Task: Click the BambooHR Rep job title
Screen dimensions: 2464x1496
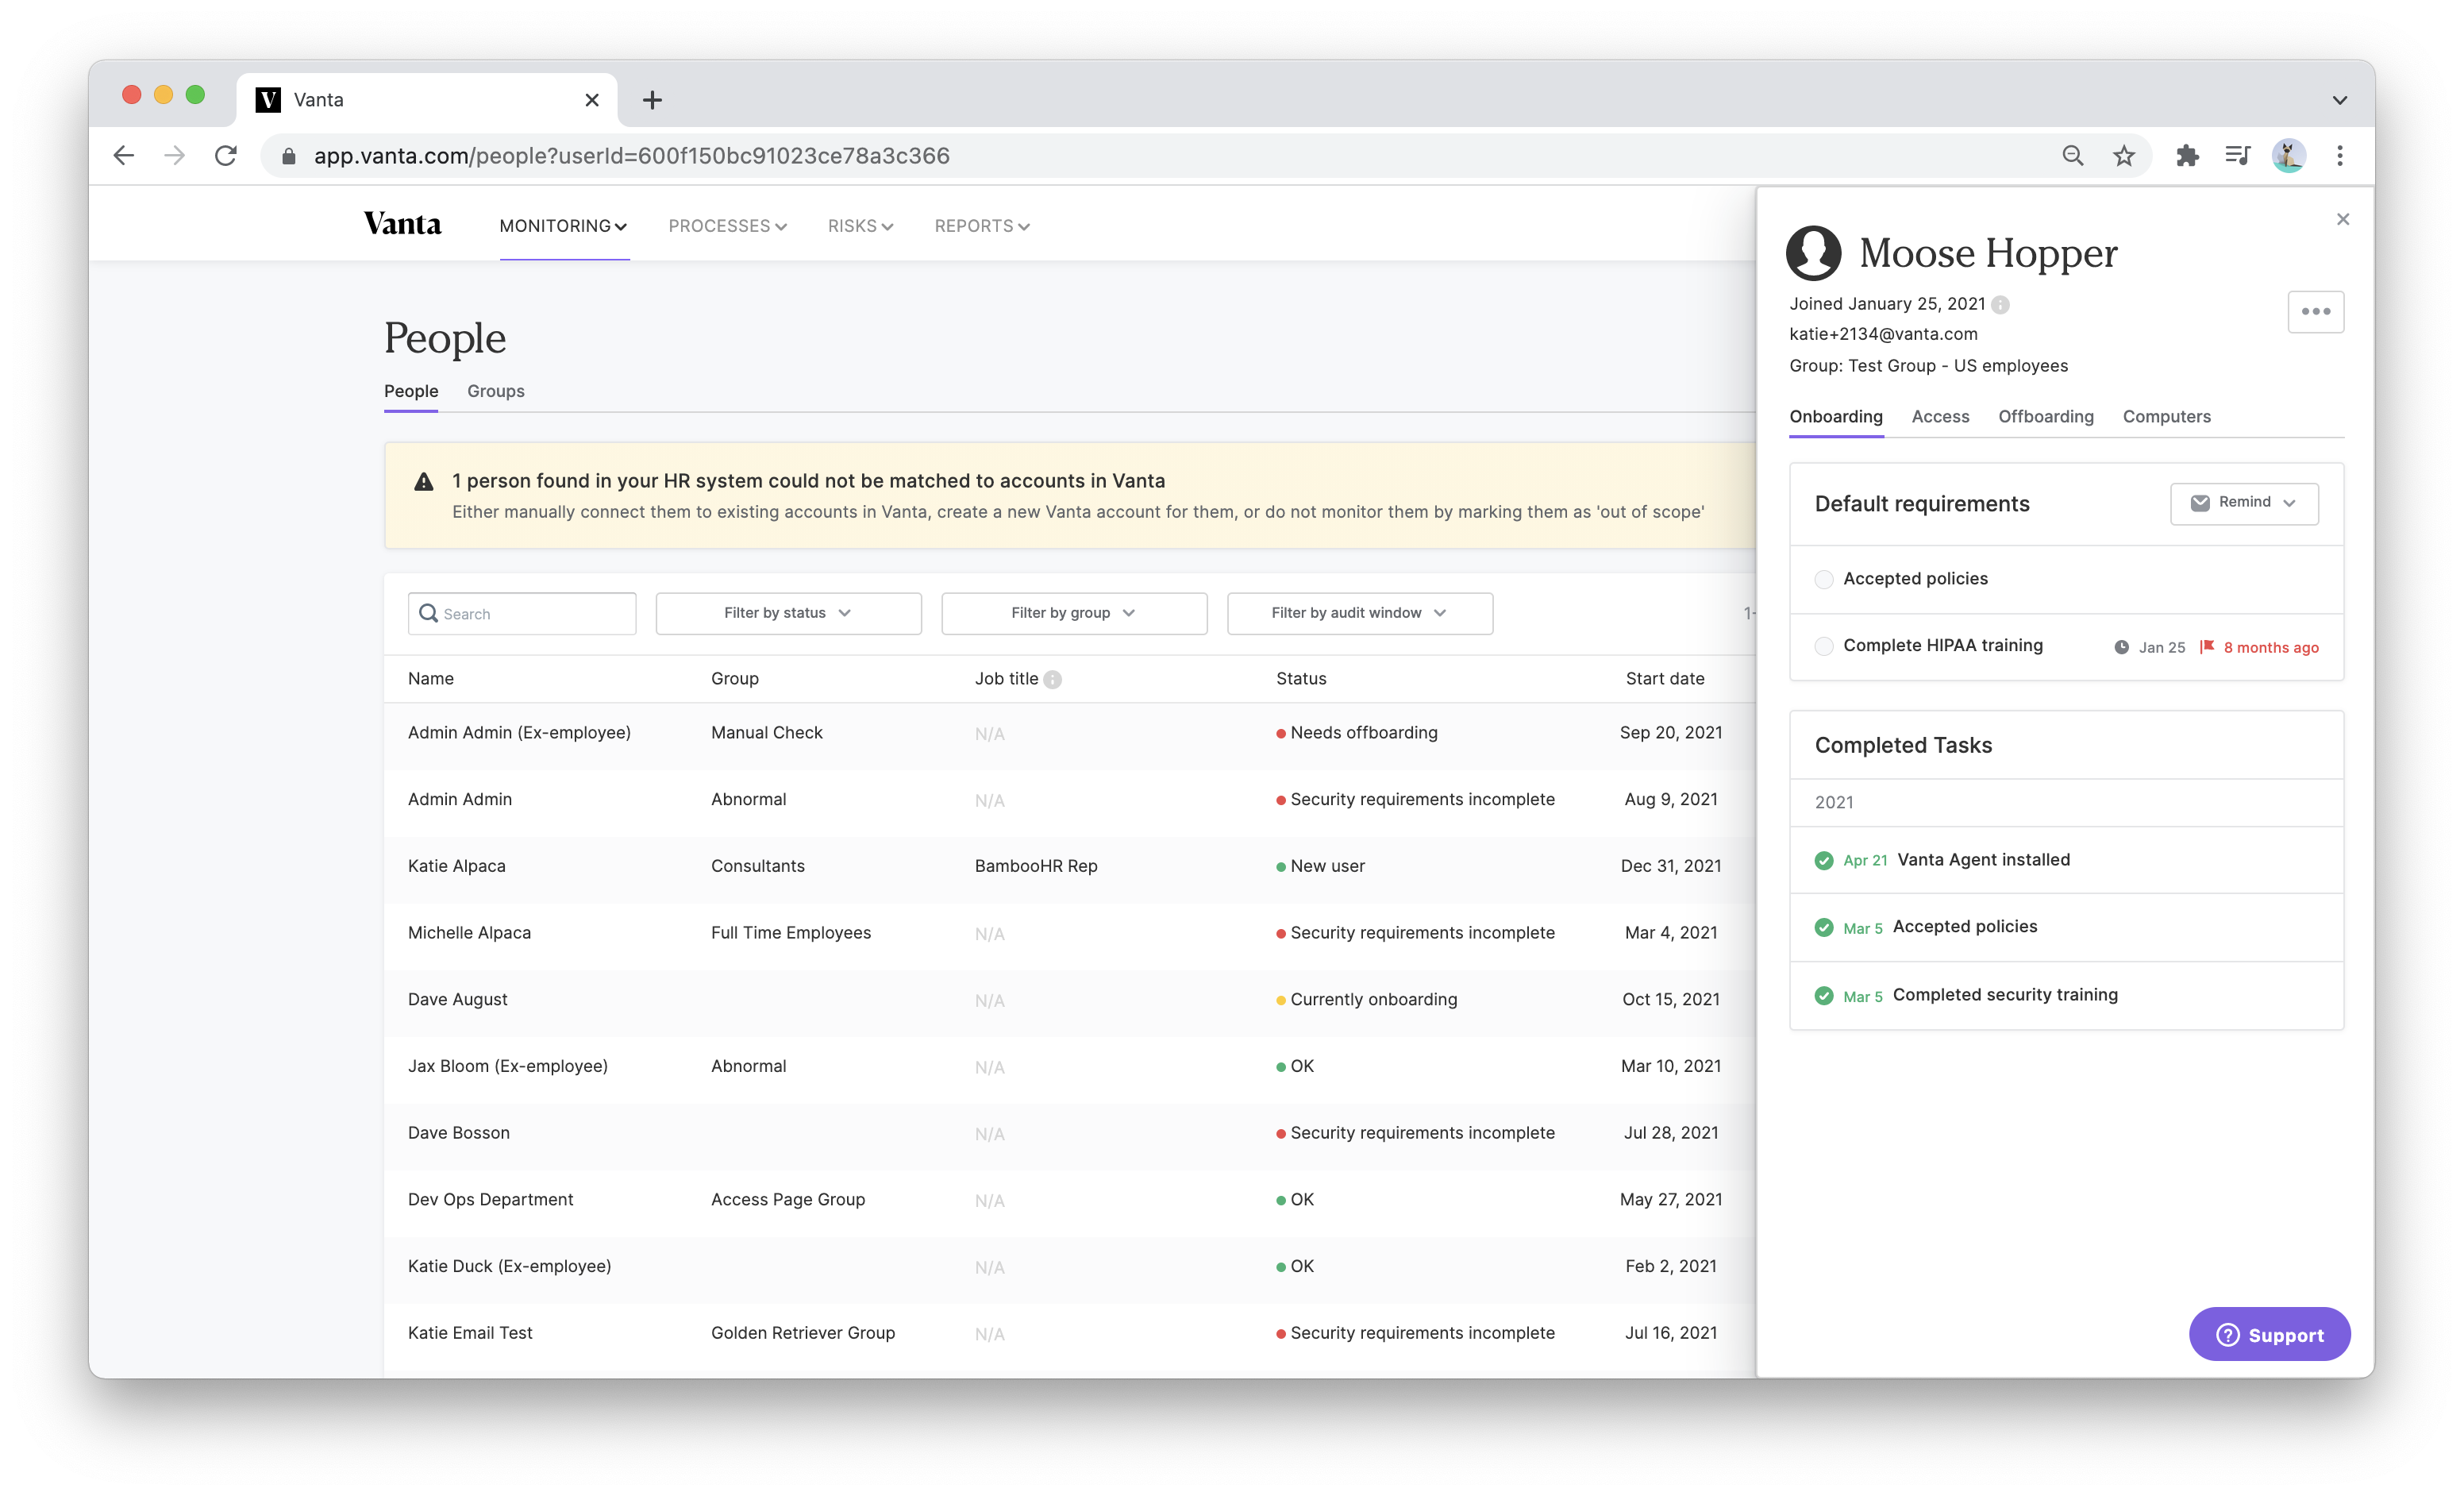Action: click(1036, 866)
